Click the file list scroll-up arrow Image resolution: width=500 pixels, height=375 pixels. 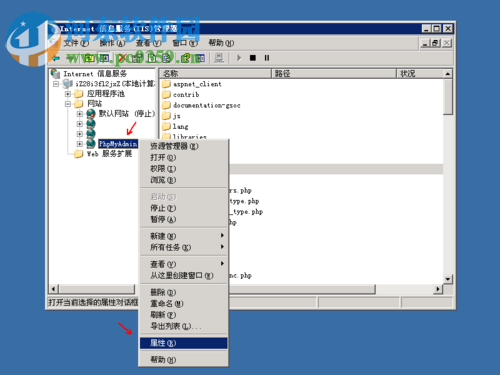tap(448, 74)
